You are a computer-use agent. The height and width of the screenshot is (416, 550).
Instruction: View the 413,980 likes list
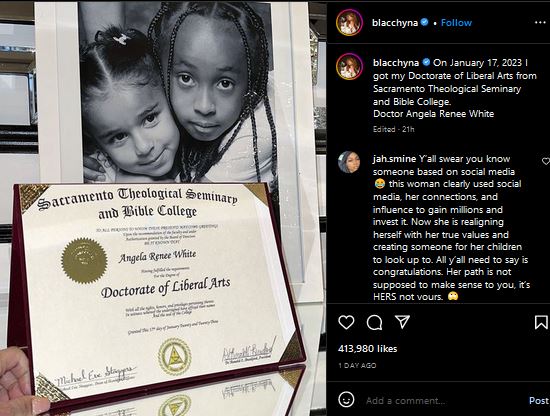click(367, 349)
